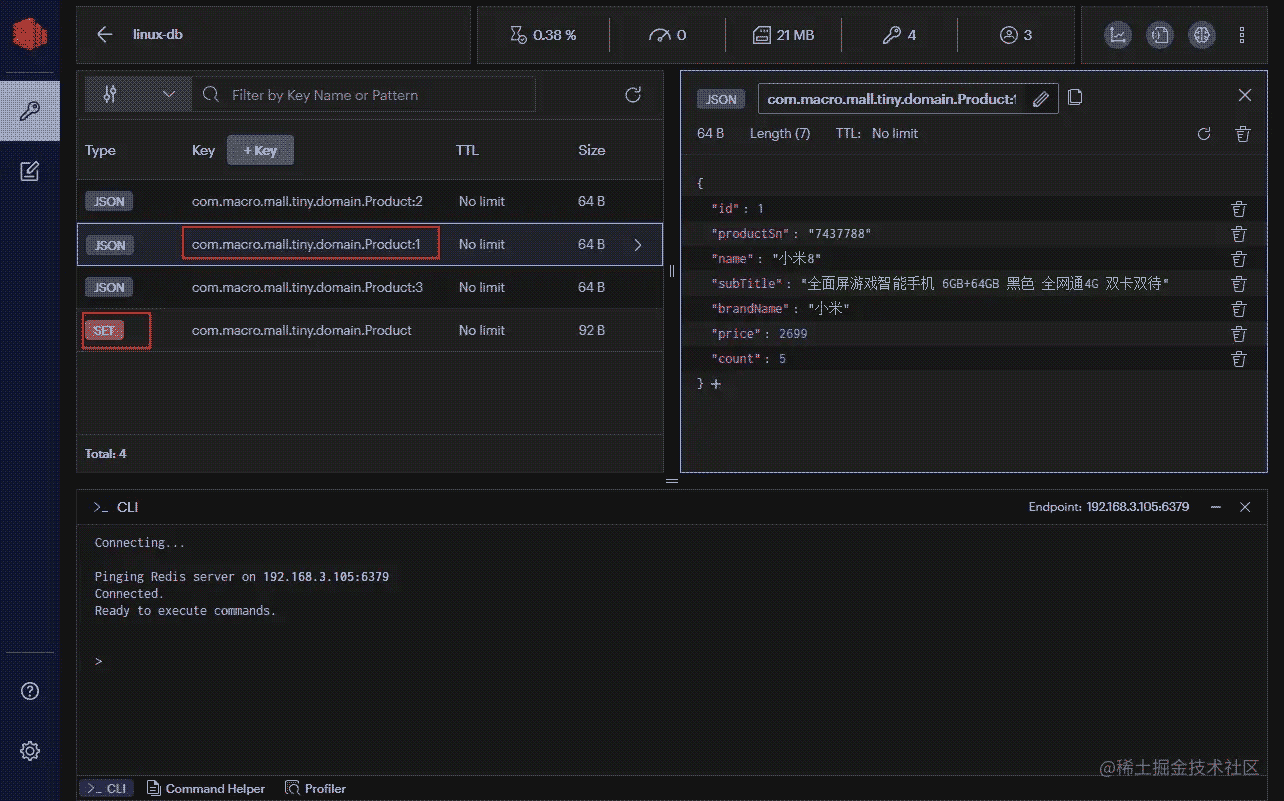
Task: Refresh the key list
Action: click(632, 95)
